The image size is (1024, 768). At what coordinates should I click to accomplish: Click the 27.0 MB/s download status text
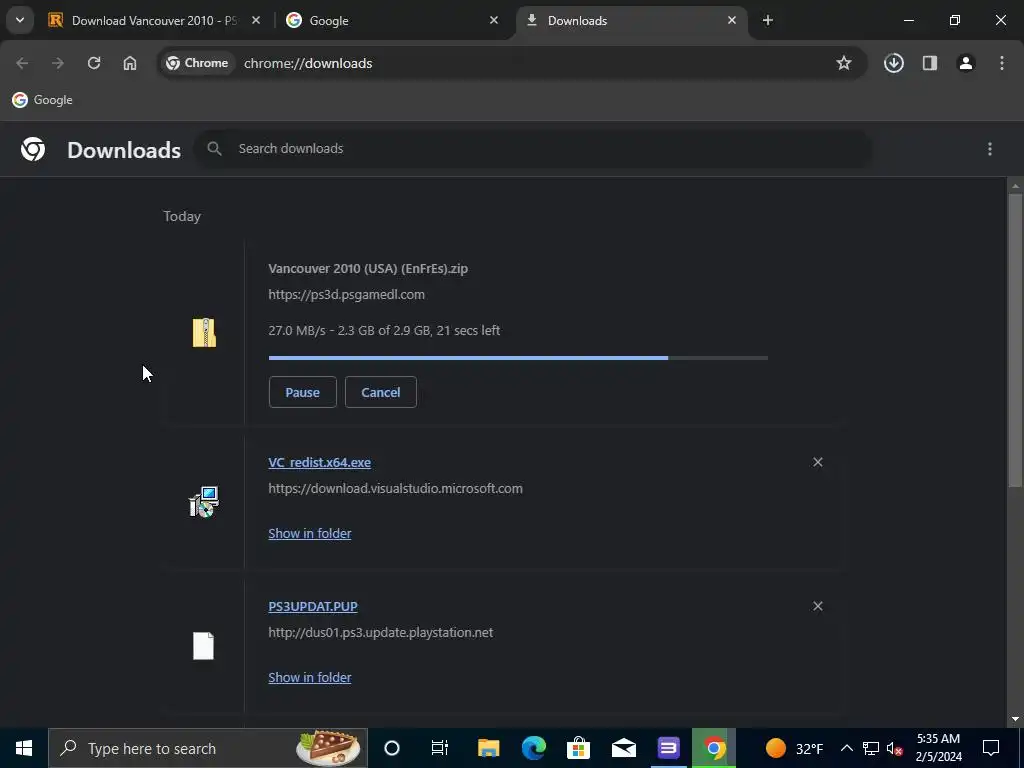[x=384, y=330]
